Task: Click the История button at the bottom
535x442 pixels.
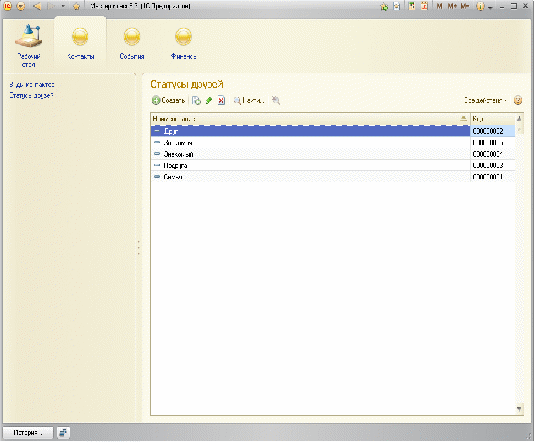Action: click(28, 433)
